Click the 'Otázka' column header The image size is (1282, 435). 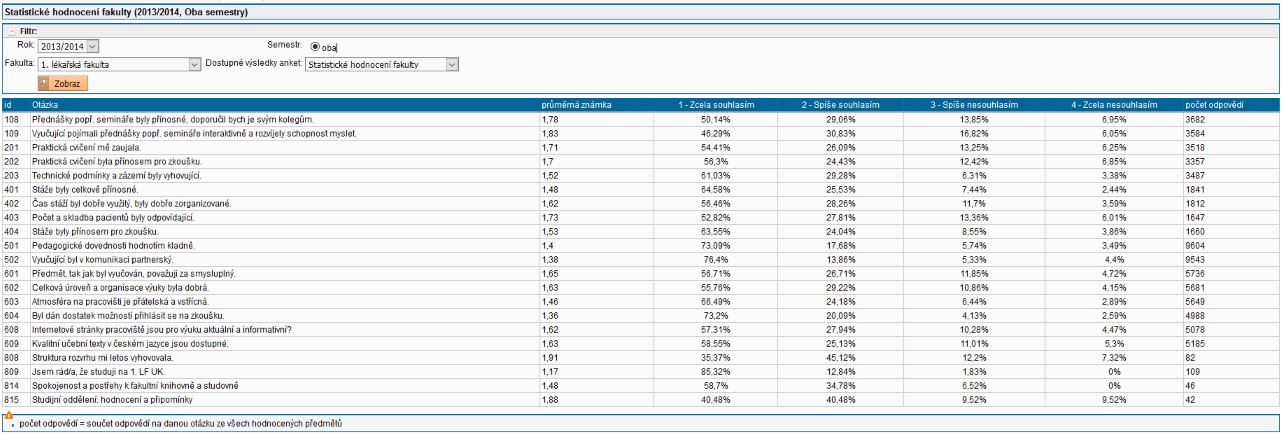point(46,105)
